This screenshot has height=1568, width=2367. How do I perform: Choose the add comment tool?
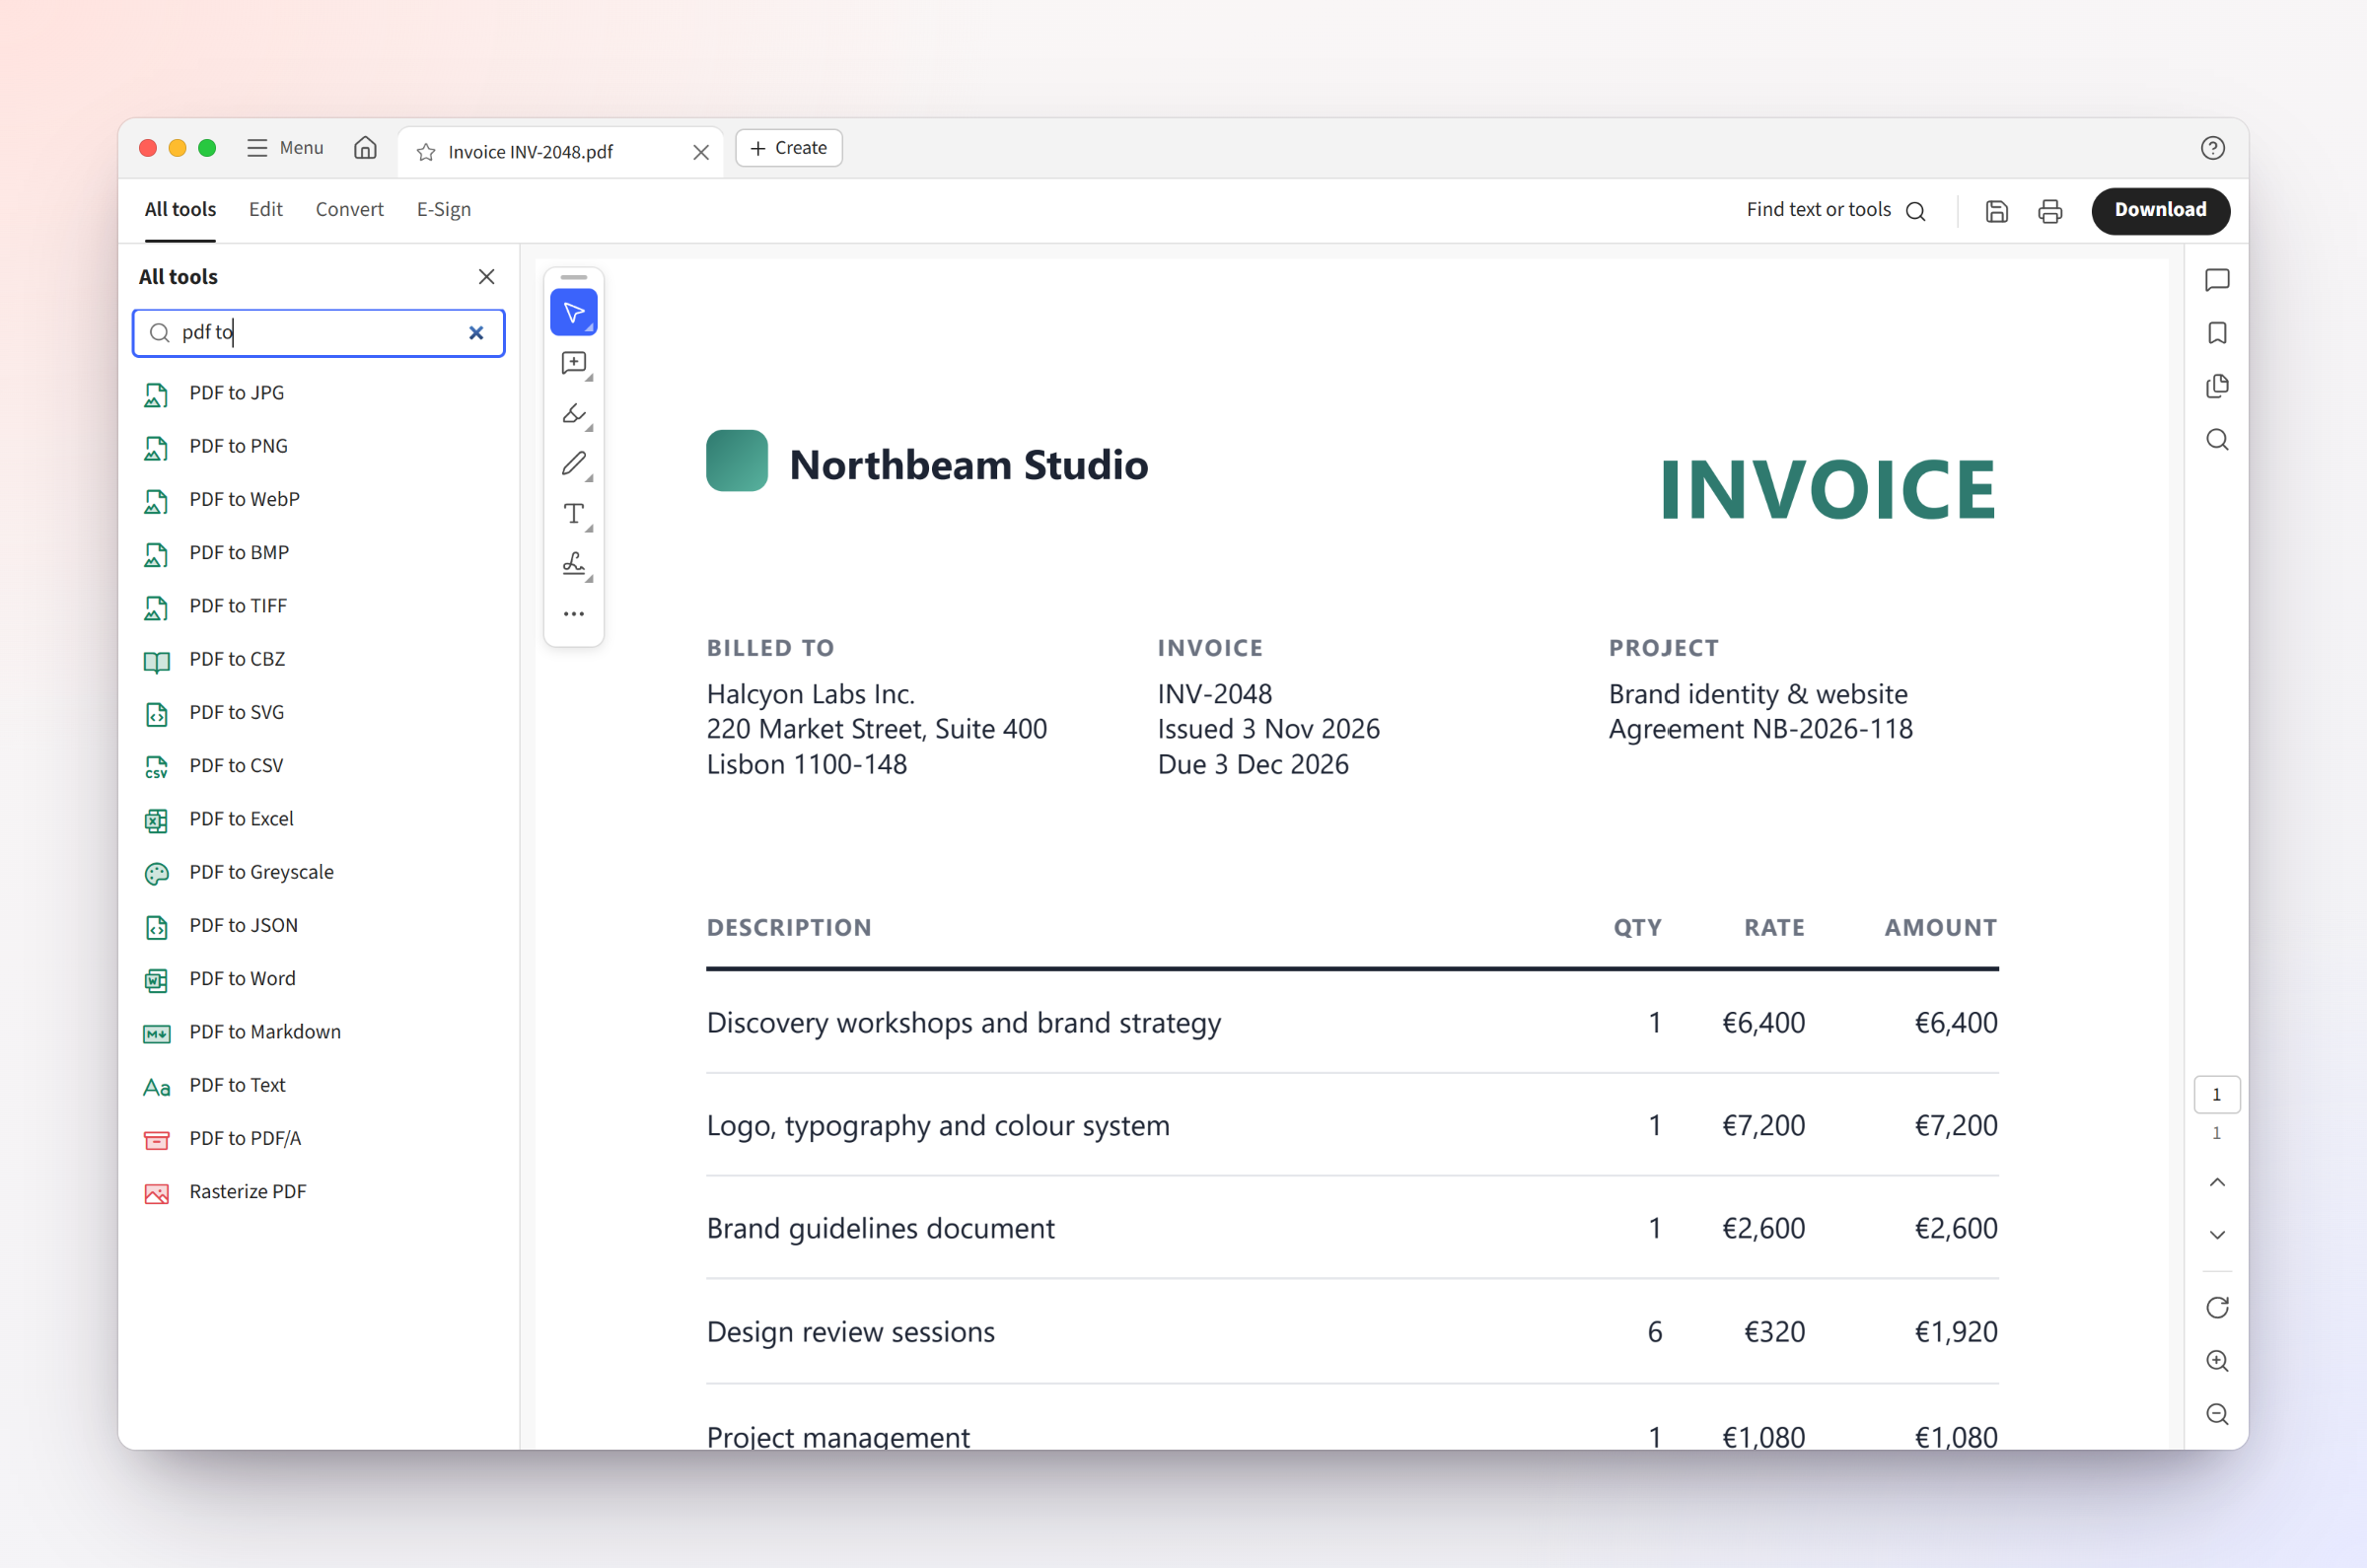(x=574, y=363)
